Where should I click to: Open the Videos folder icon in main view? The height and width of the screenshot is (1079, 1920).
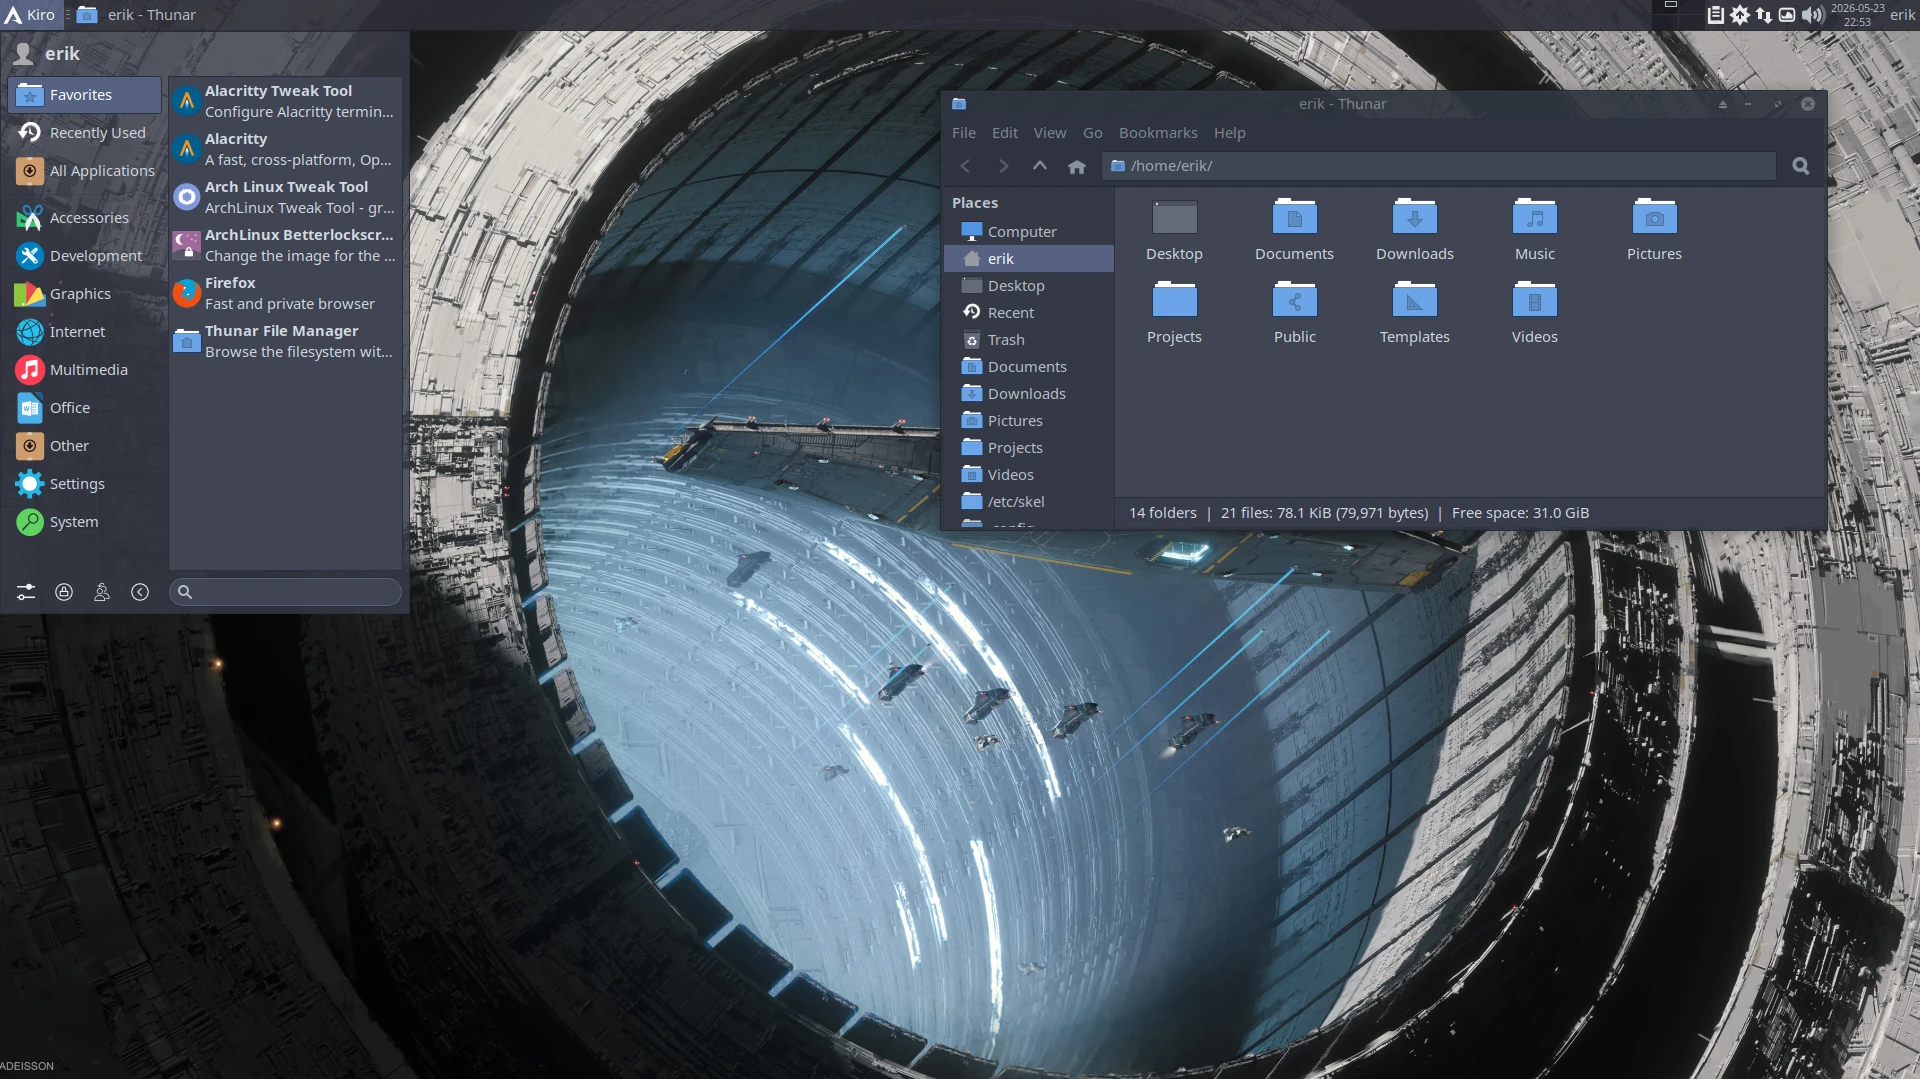tap(1534, 315)
